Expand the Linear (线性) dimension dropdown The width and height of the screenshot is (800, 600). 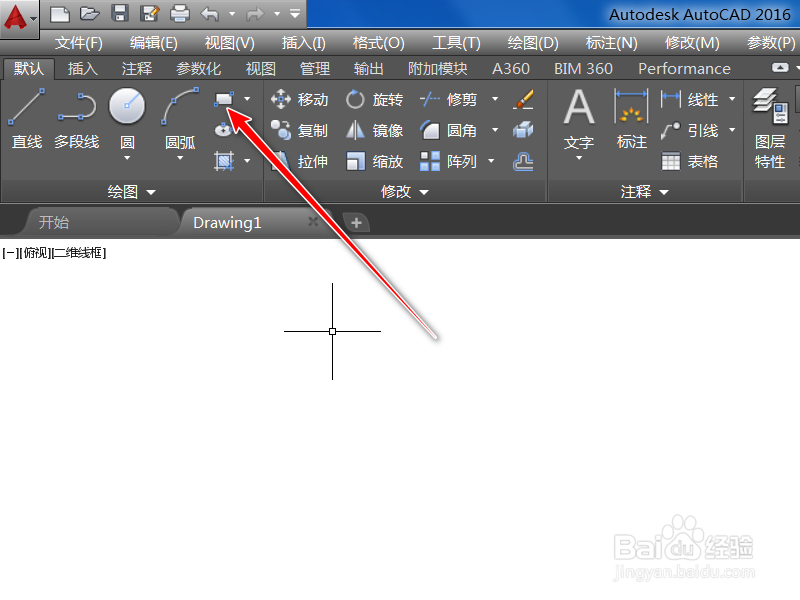(732, 99)
